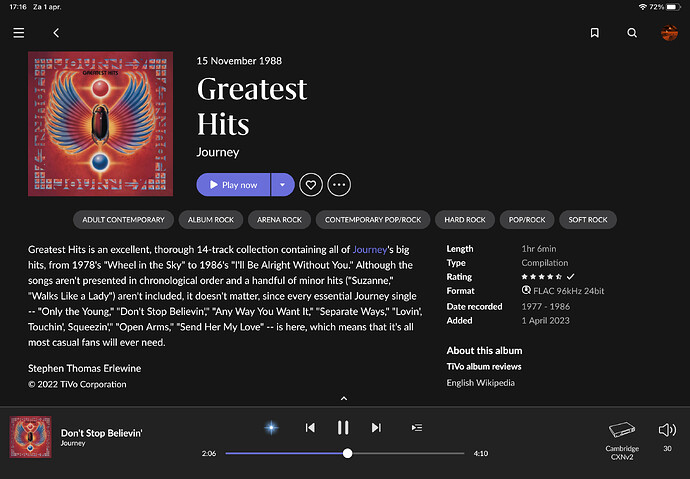Favorite album with heart icon
The image size is (690, 479).
[x=311, y=185]
